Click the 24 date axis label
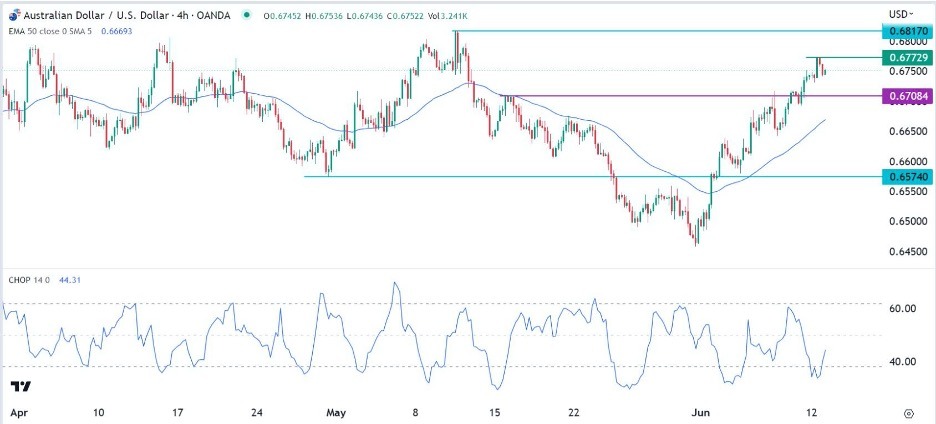 click(257, 413)
